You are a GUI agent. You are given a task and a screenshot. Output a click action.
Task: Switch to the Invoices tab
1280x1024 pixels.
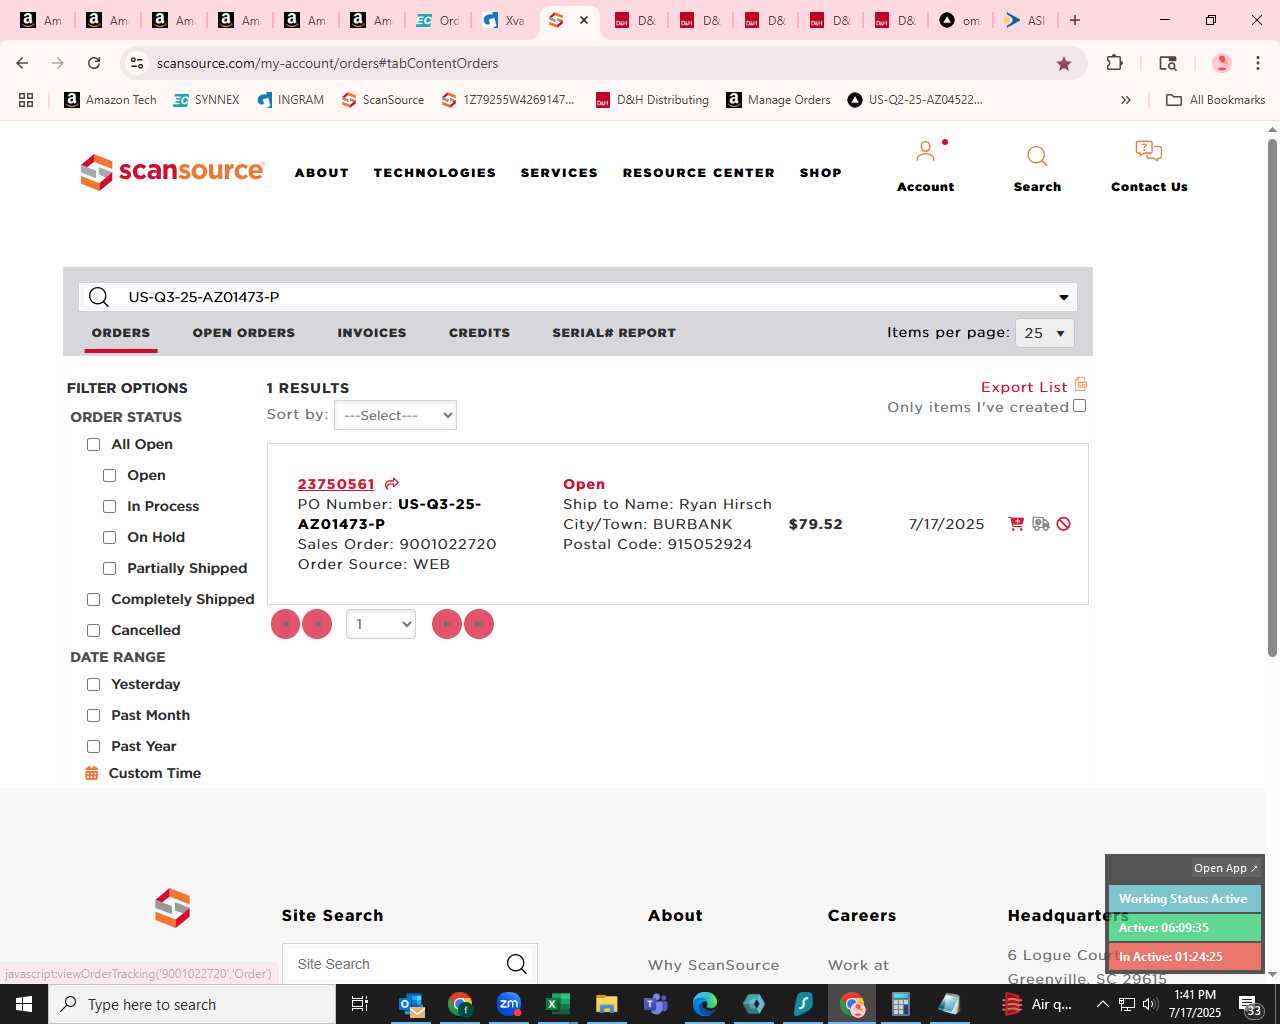point(372,333)
